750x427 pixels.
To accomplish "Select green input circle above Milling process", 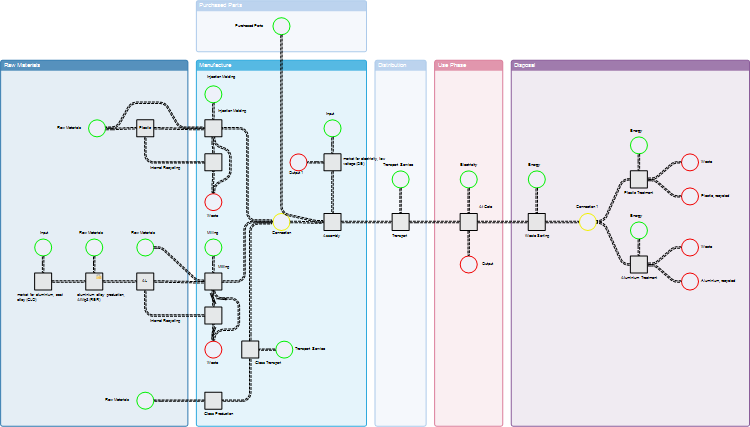I will click(213, 247).
